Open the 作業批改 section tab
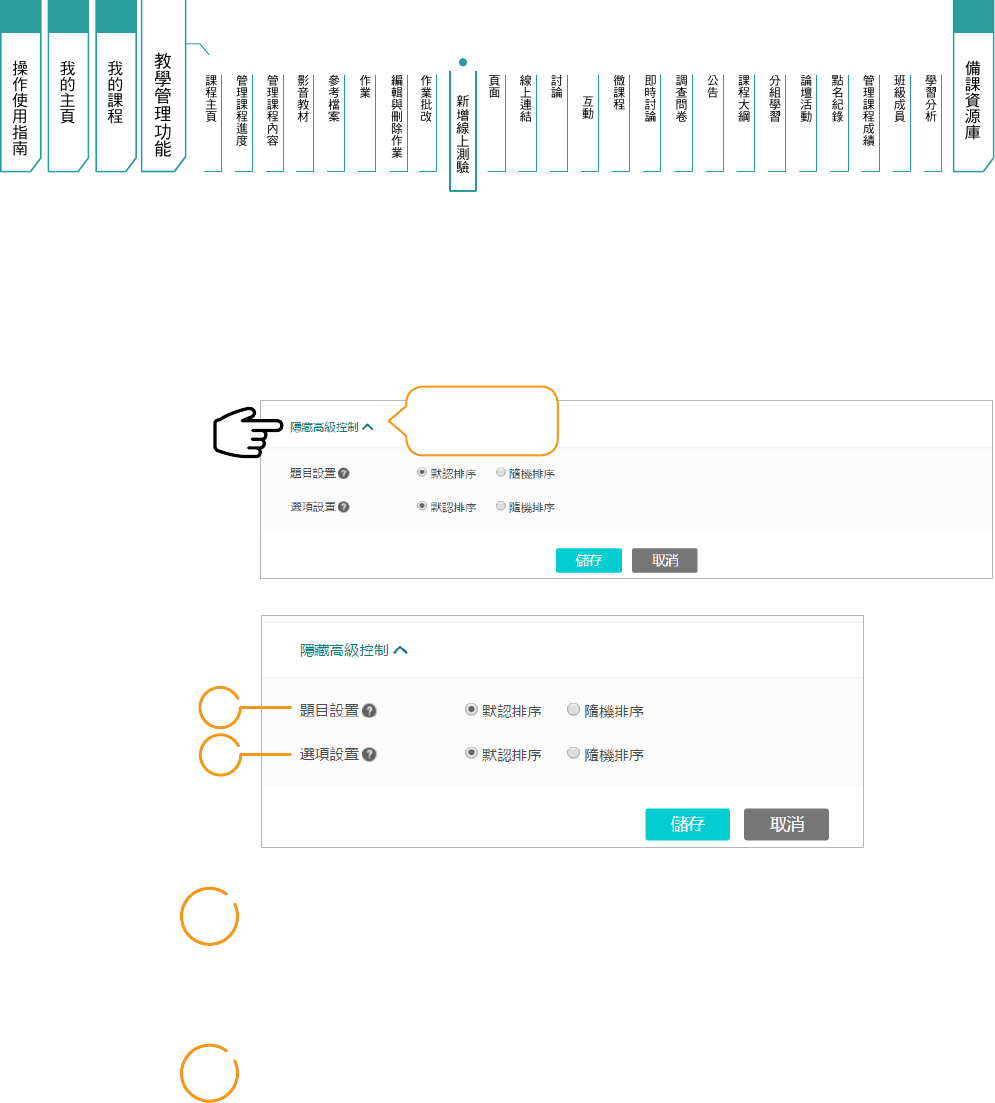 427,121
